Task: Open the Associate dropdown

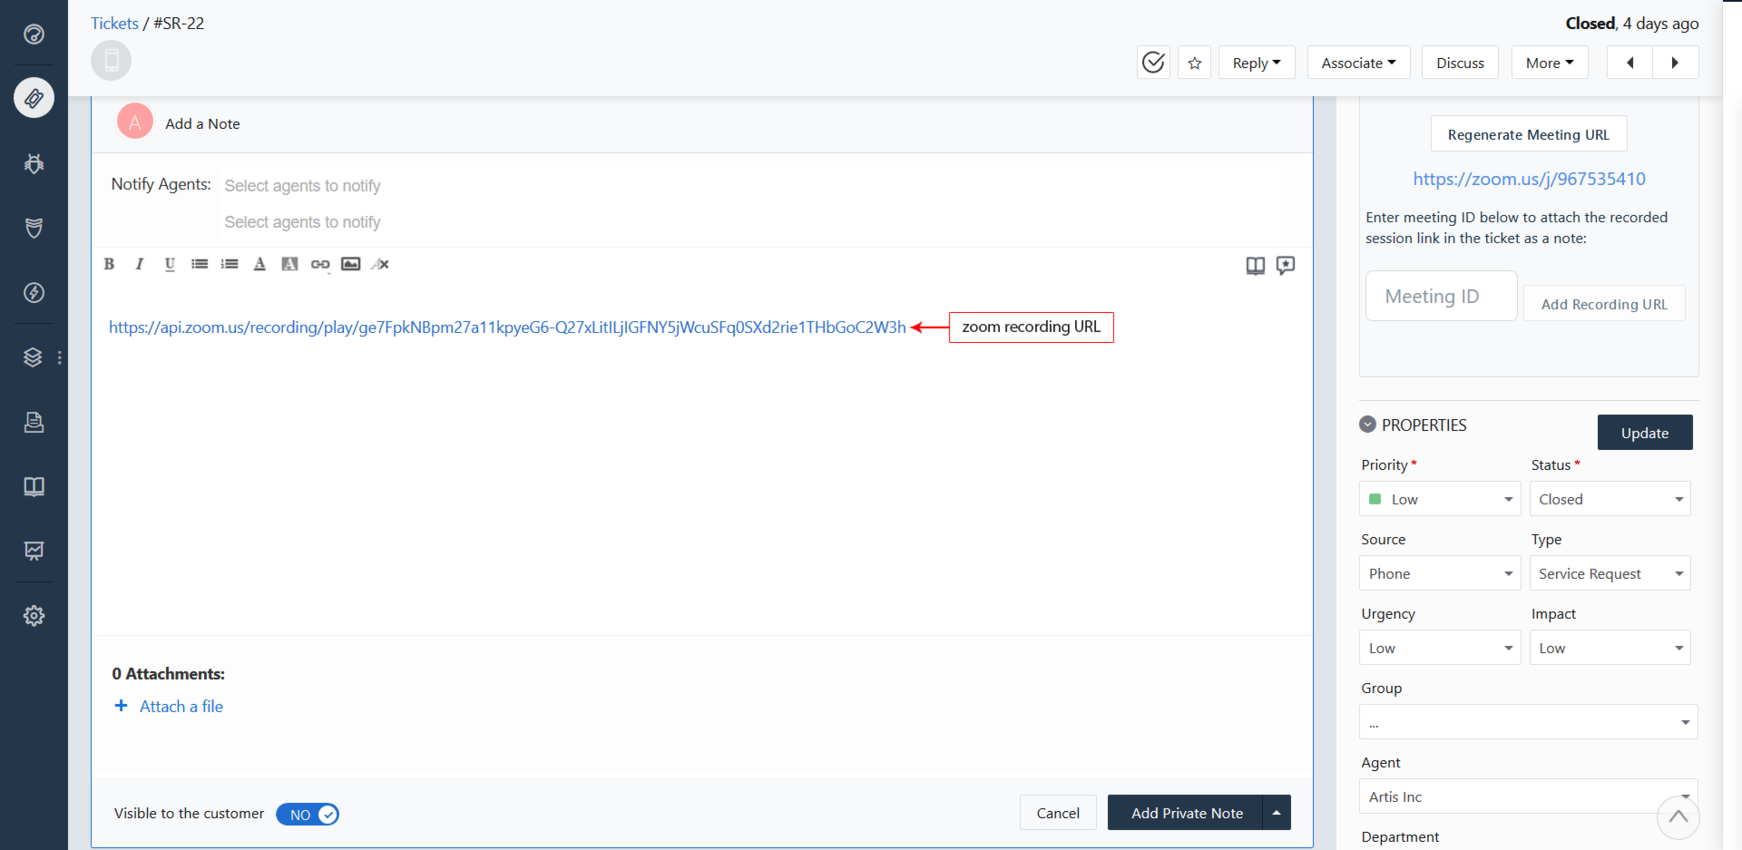Action: click(x=1358, y=62)
